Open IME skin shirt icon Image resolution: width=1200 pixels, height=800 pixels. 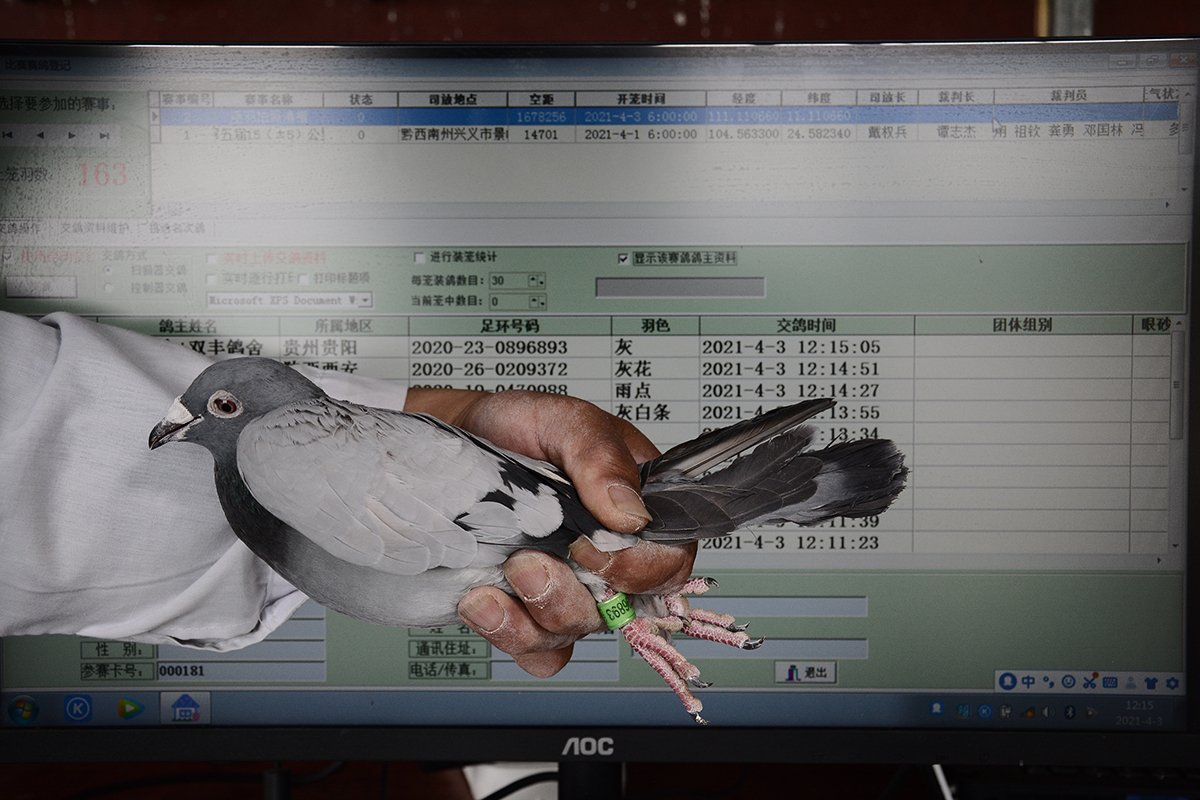pyautogui.click(x=1151, y=682)
